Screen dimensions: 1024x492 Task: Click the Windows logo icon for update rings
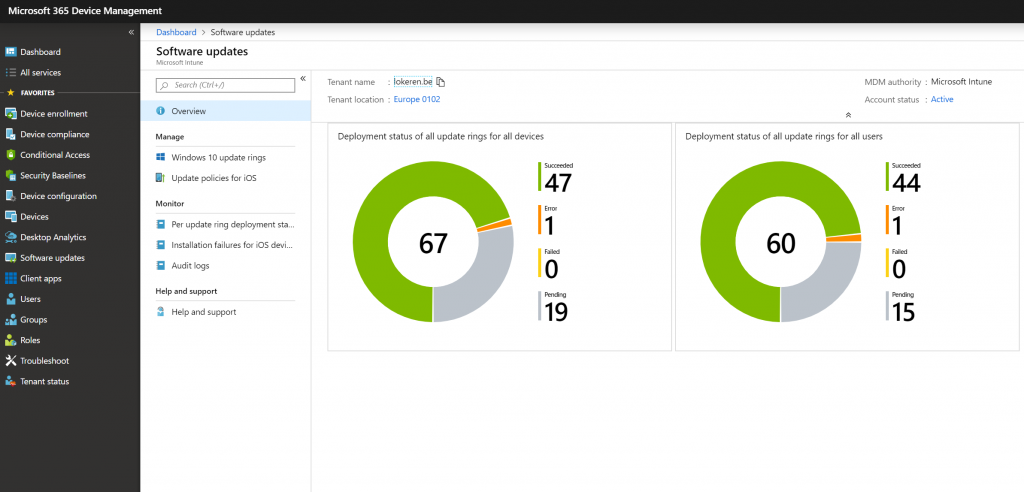[160, 157]
